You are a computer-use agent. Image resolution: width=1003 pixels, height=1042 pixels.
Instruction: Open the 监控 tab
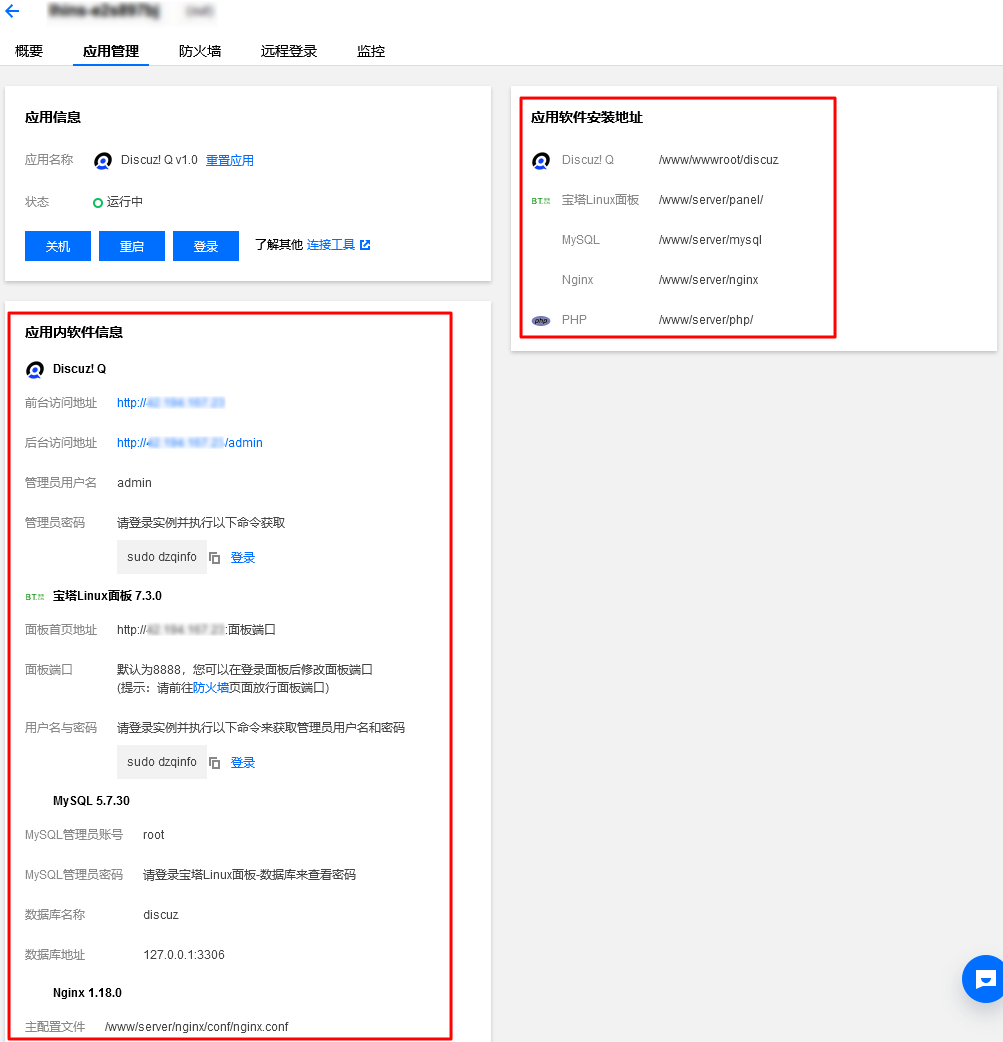[371, 51]
